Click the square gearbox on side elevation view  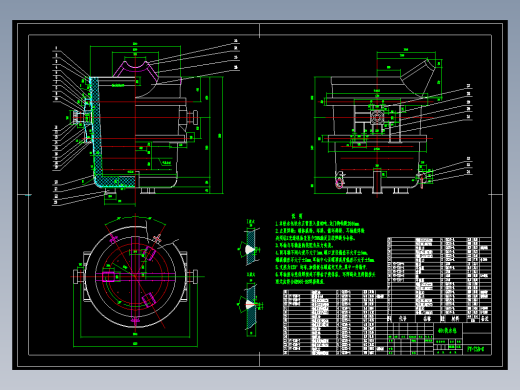point(377,118)
